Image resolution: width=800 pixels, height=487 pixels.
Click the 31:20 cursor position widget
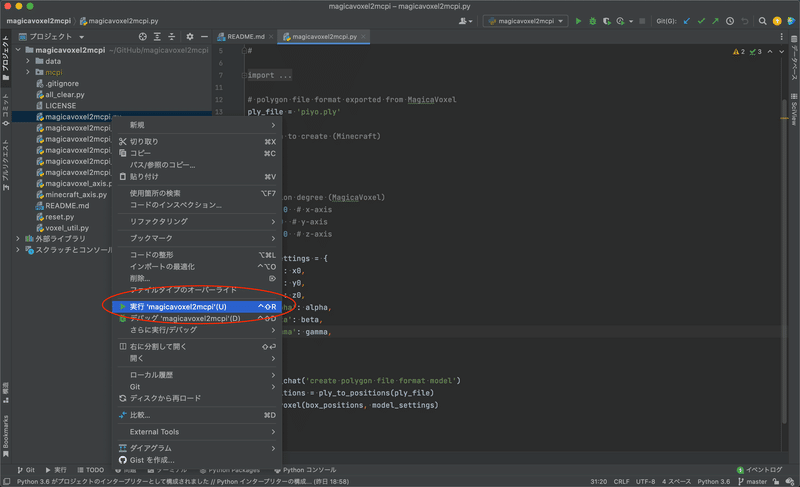[598, 481]
